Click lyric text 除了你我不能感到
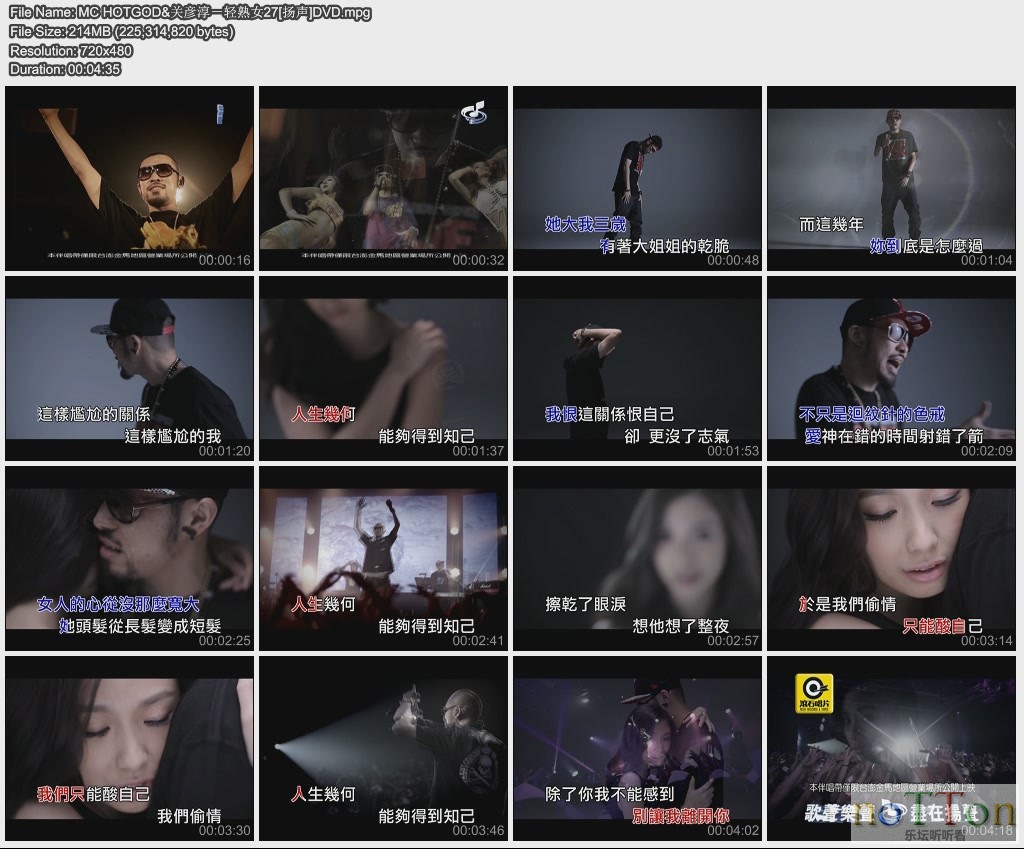This screenshot has height=849, width=1024. [x=609, y=794]
